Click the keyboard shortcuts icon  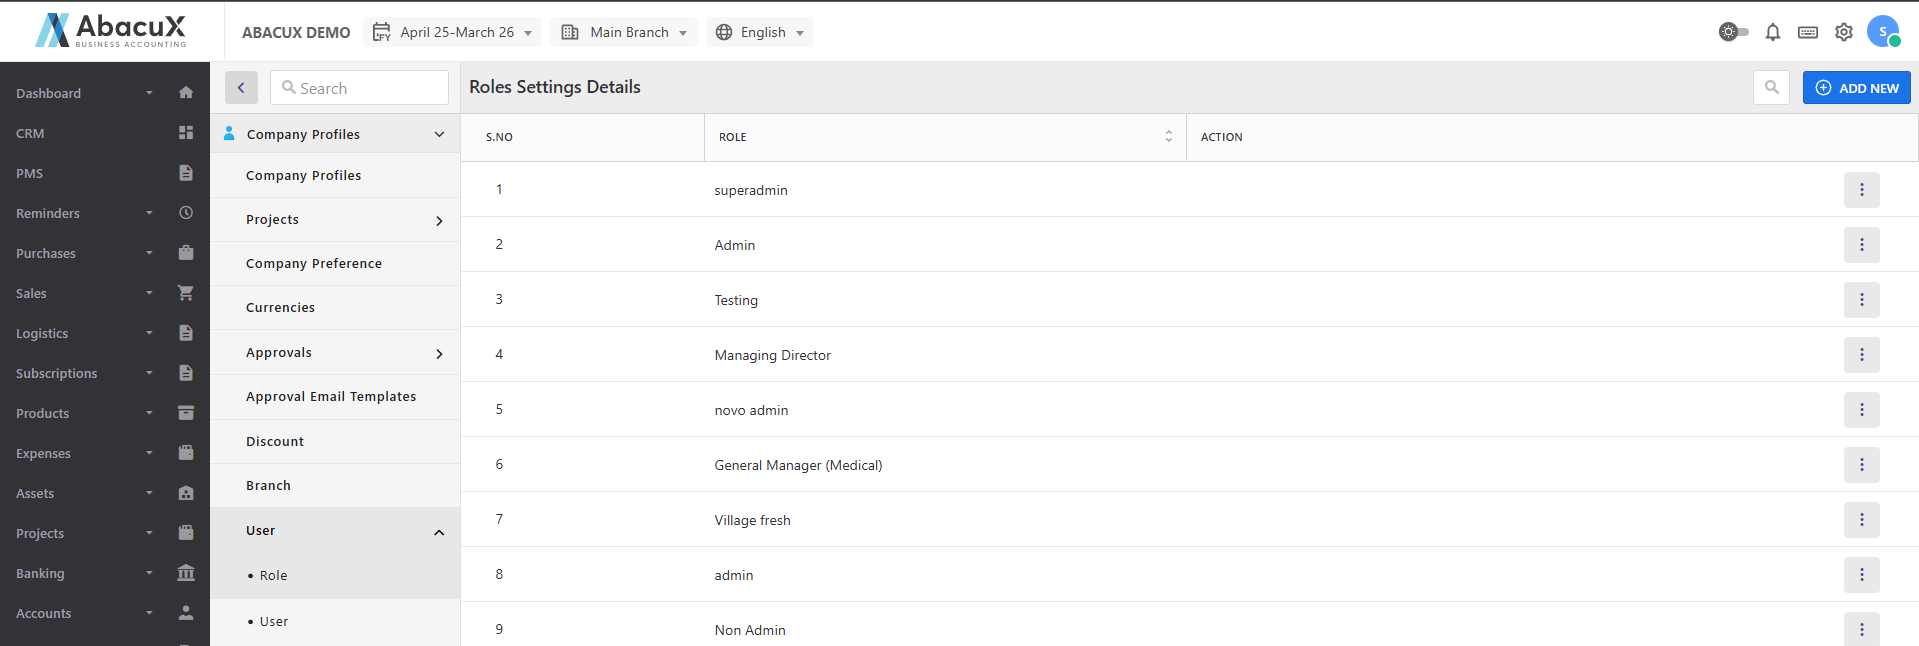1807,32
